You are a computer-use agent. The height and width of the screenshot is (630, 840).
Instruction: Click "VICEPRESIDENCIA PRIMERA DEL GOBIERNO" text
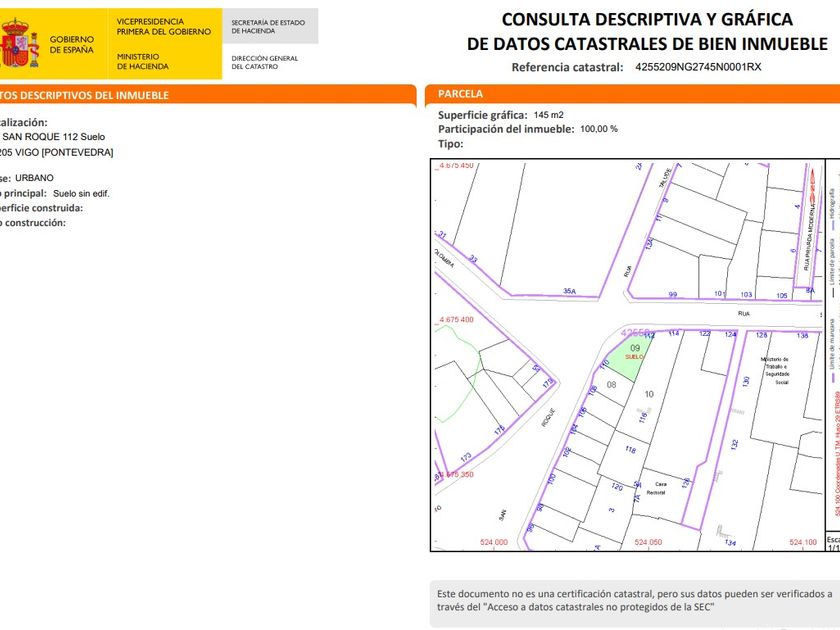[x=163, y=27]
